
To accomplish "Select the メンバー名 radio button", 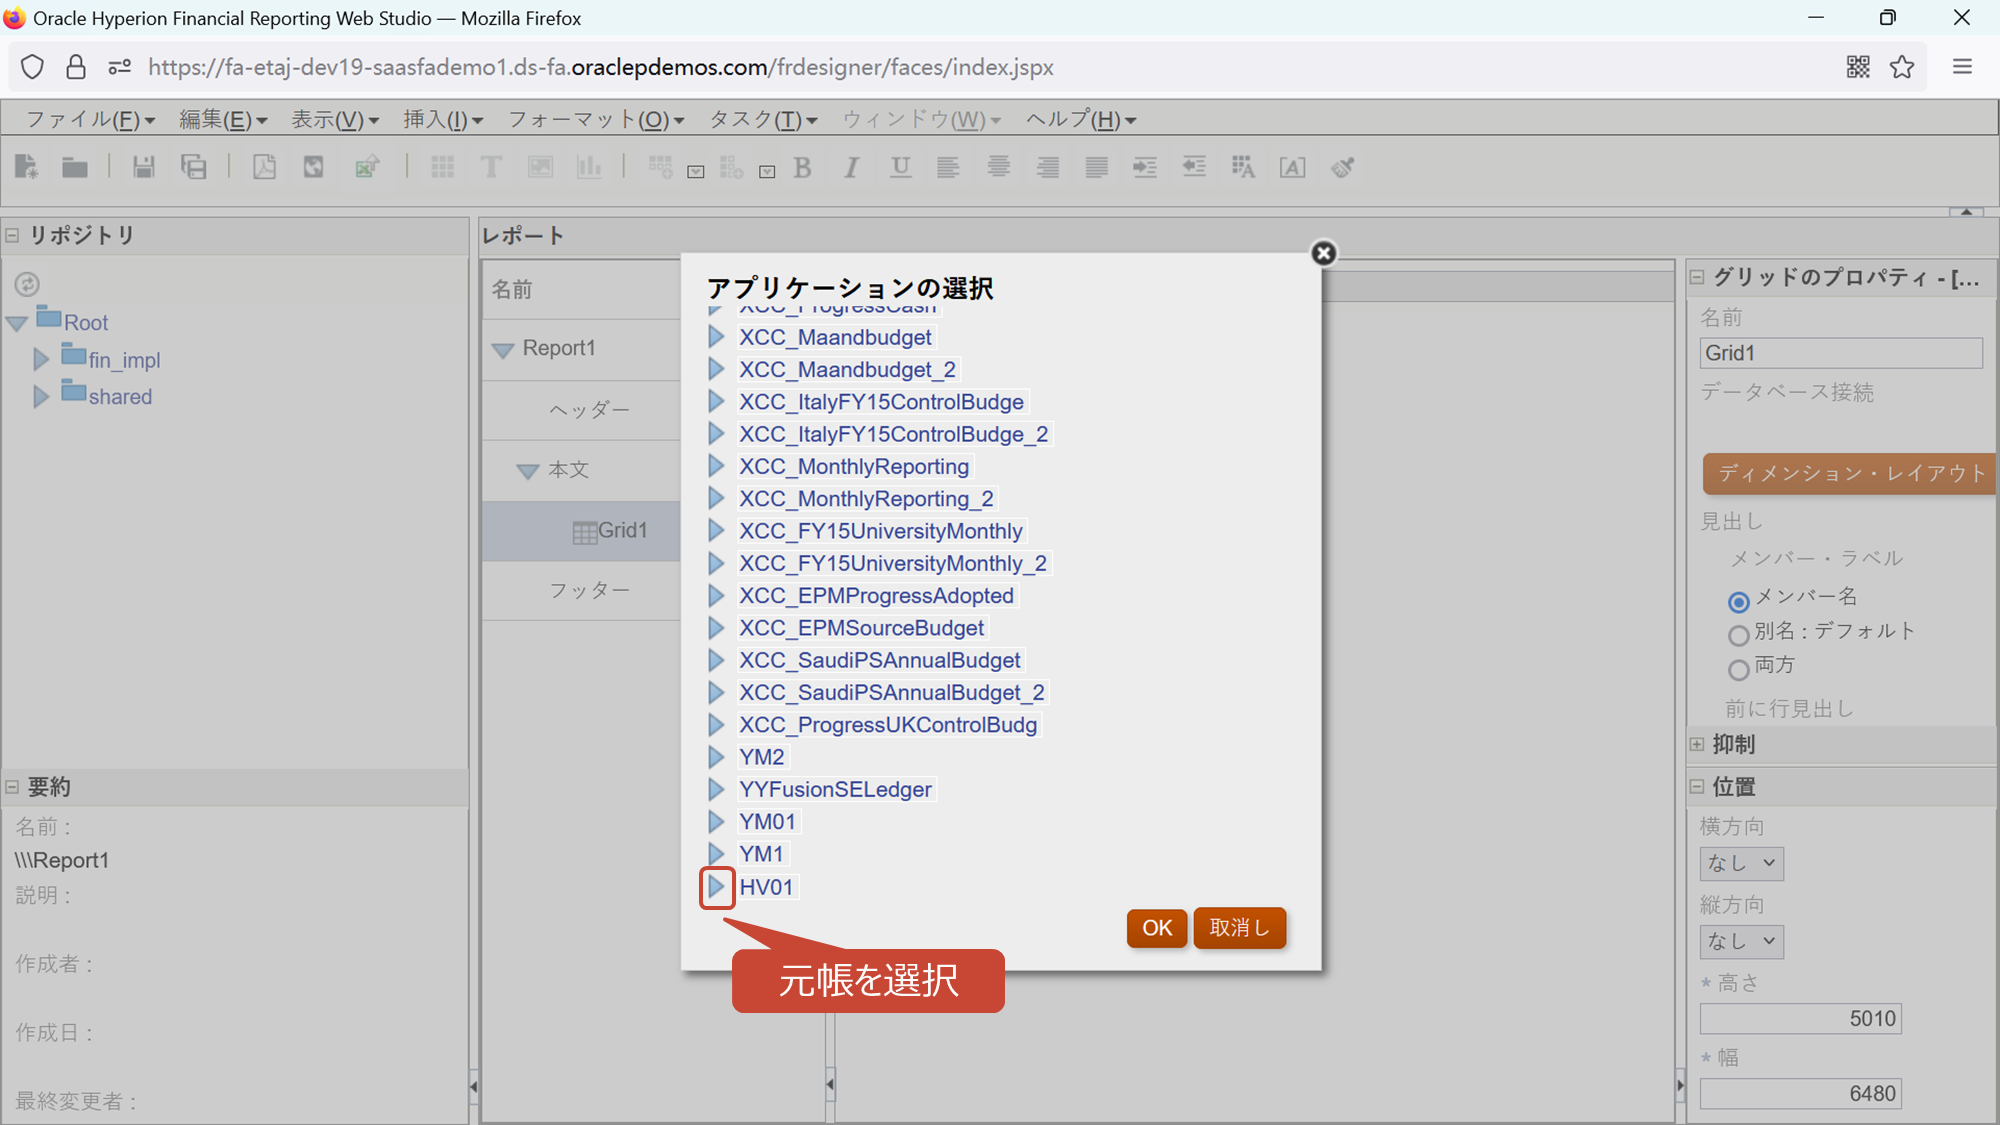I will click(1738, 601).
